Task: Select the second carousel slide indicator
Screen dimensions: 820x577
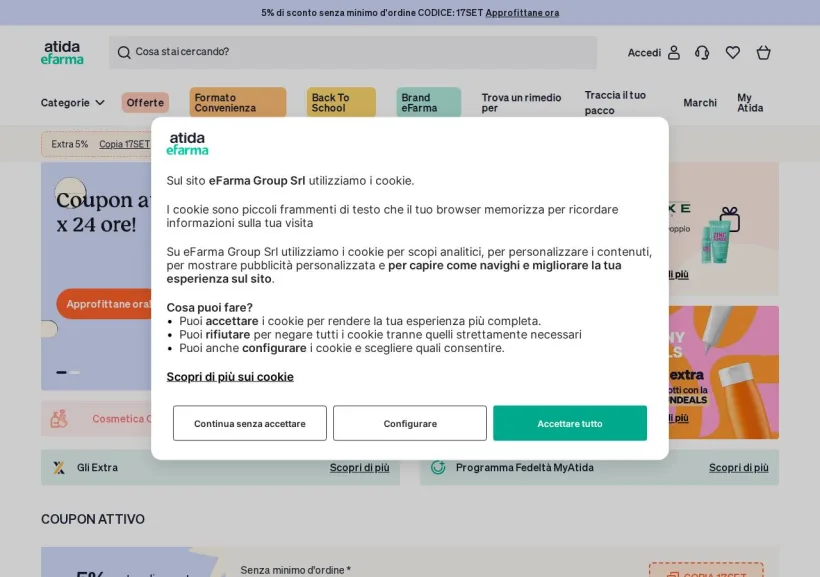Action: (75, 372)
